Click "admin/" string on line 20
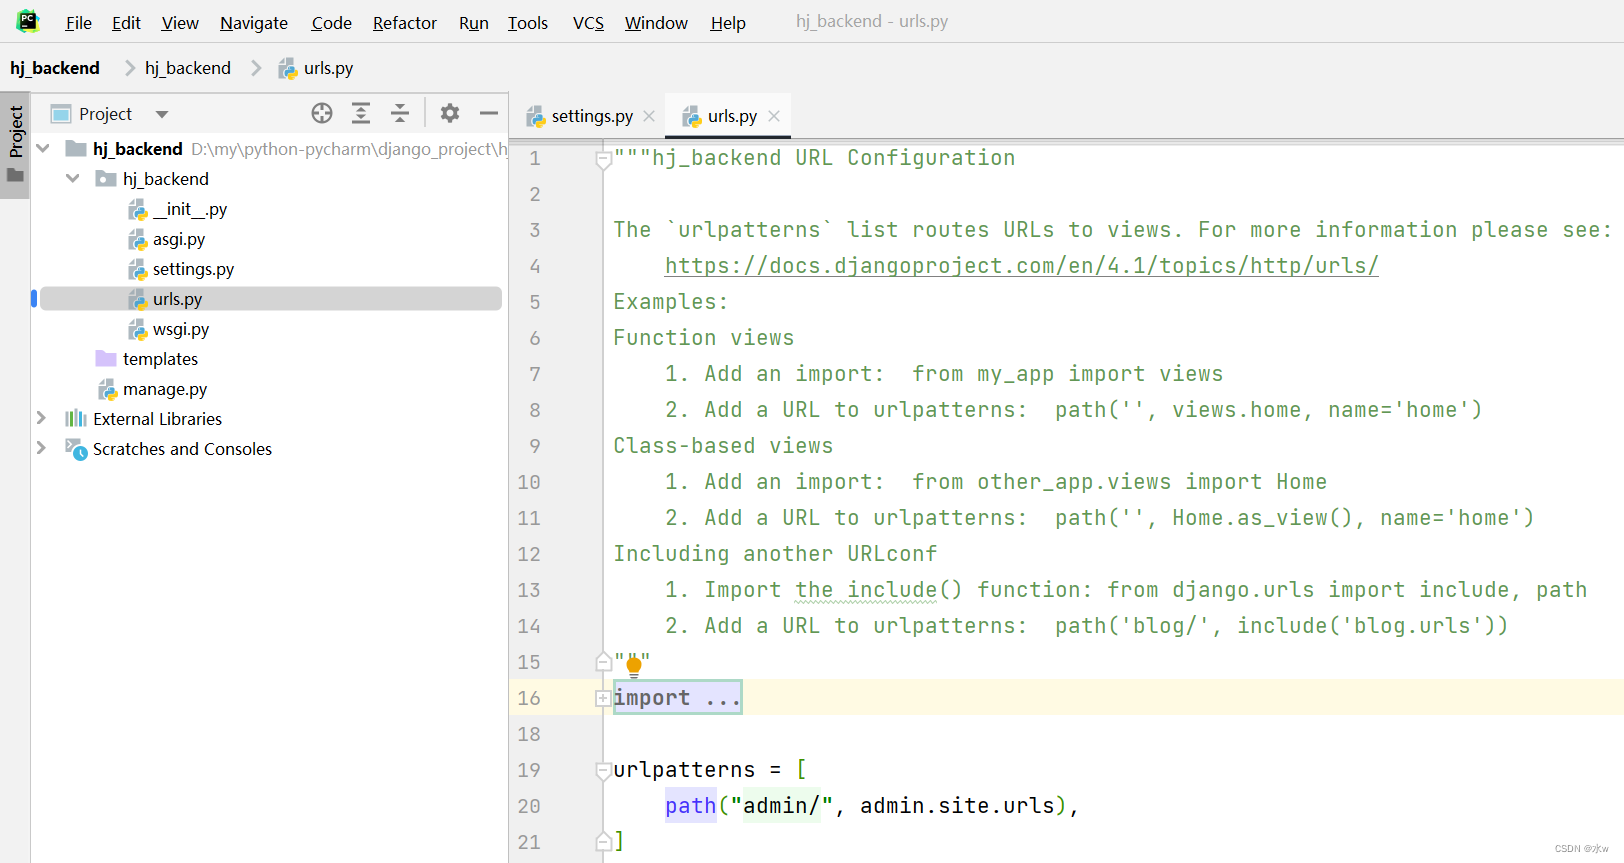 click(782, 806)
